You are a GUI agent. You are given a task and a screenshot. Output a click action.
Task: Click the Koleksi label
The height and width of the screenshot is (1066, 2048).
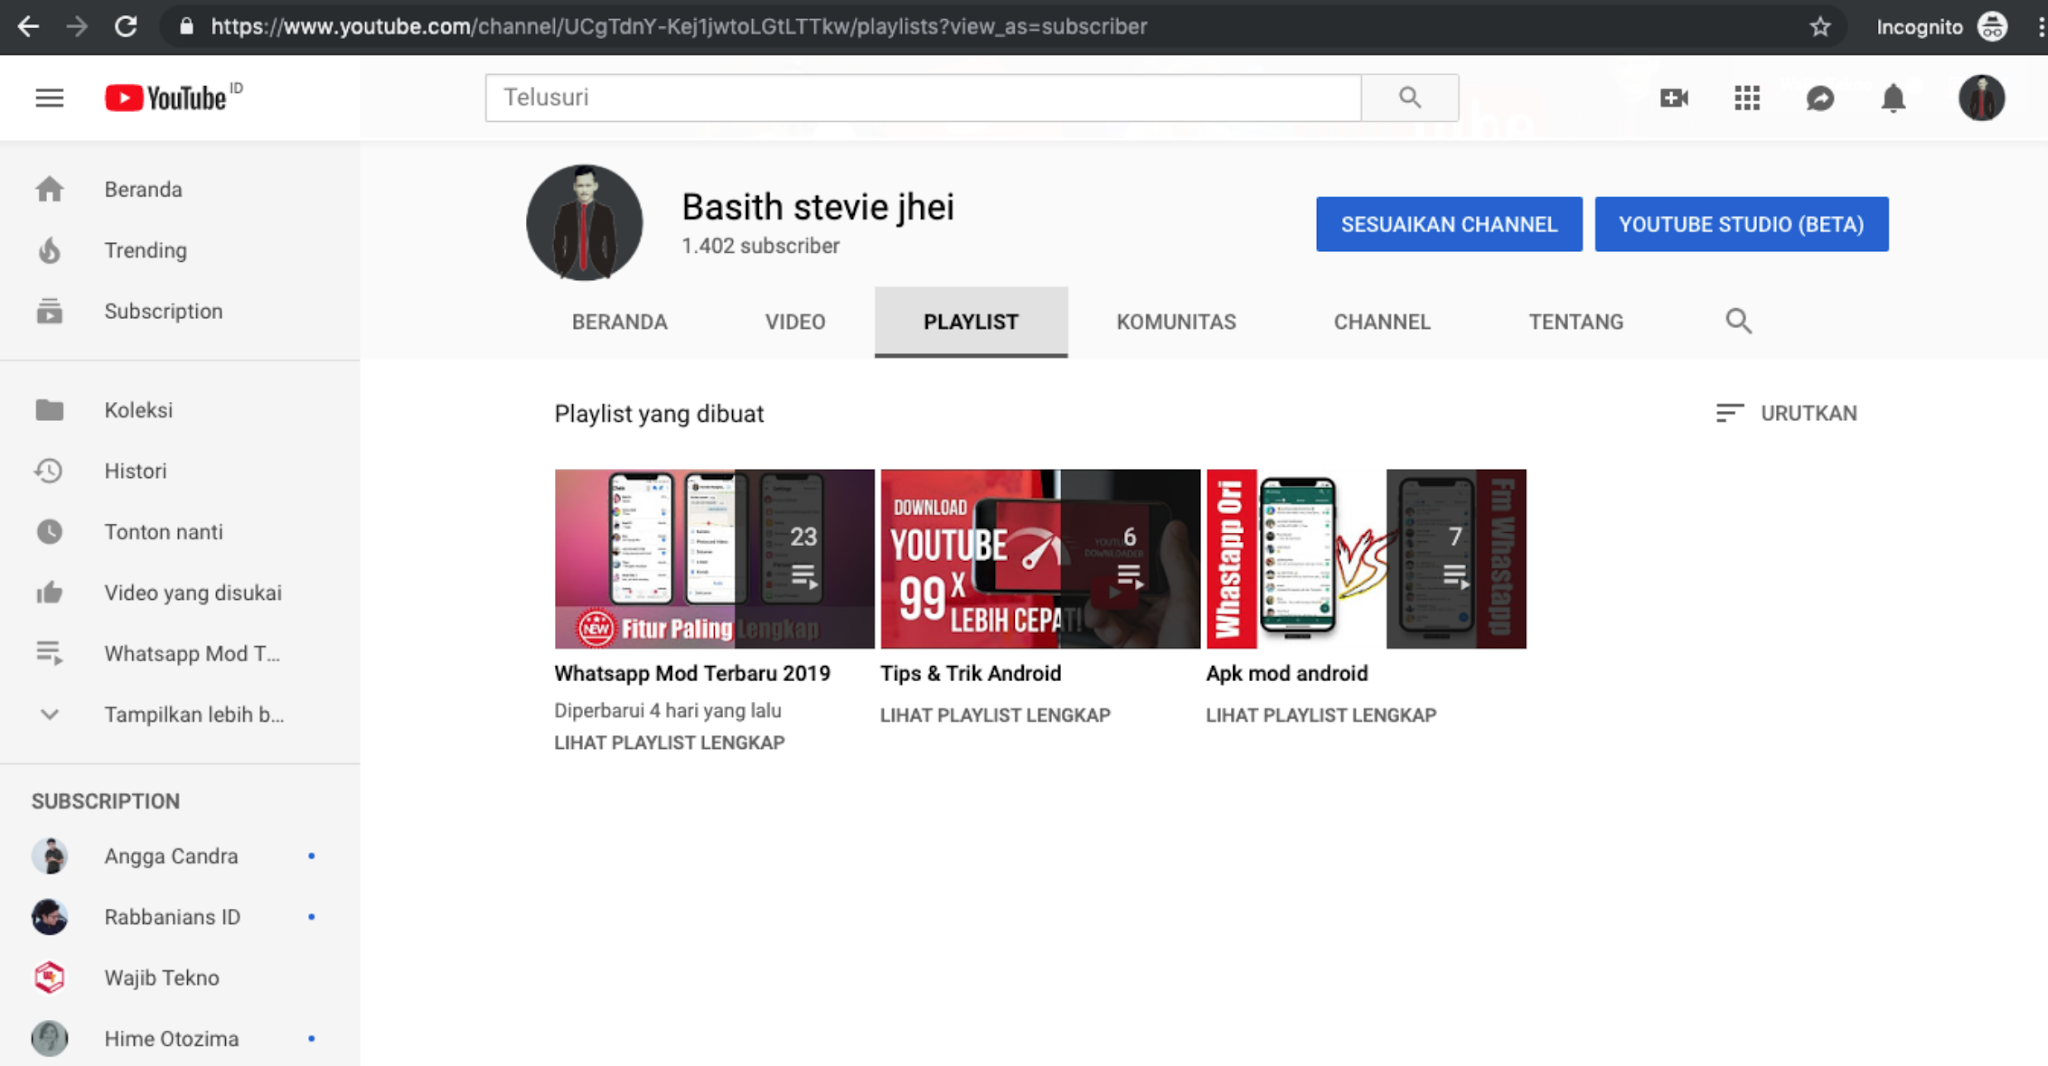(x=138, y=410)
